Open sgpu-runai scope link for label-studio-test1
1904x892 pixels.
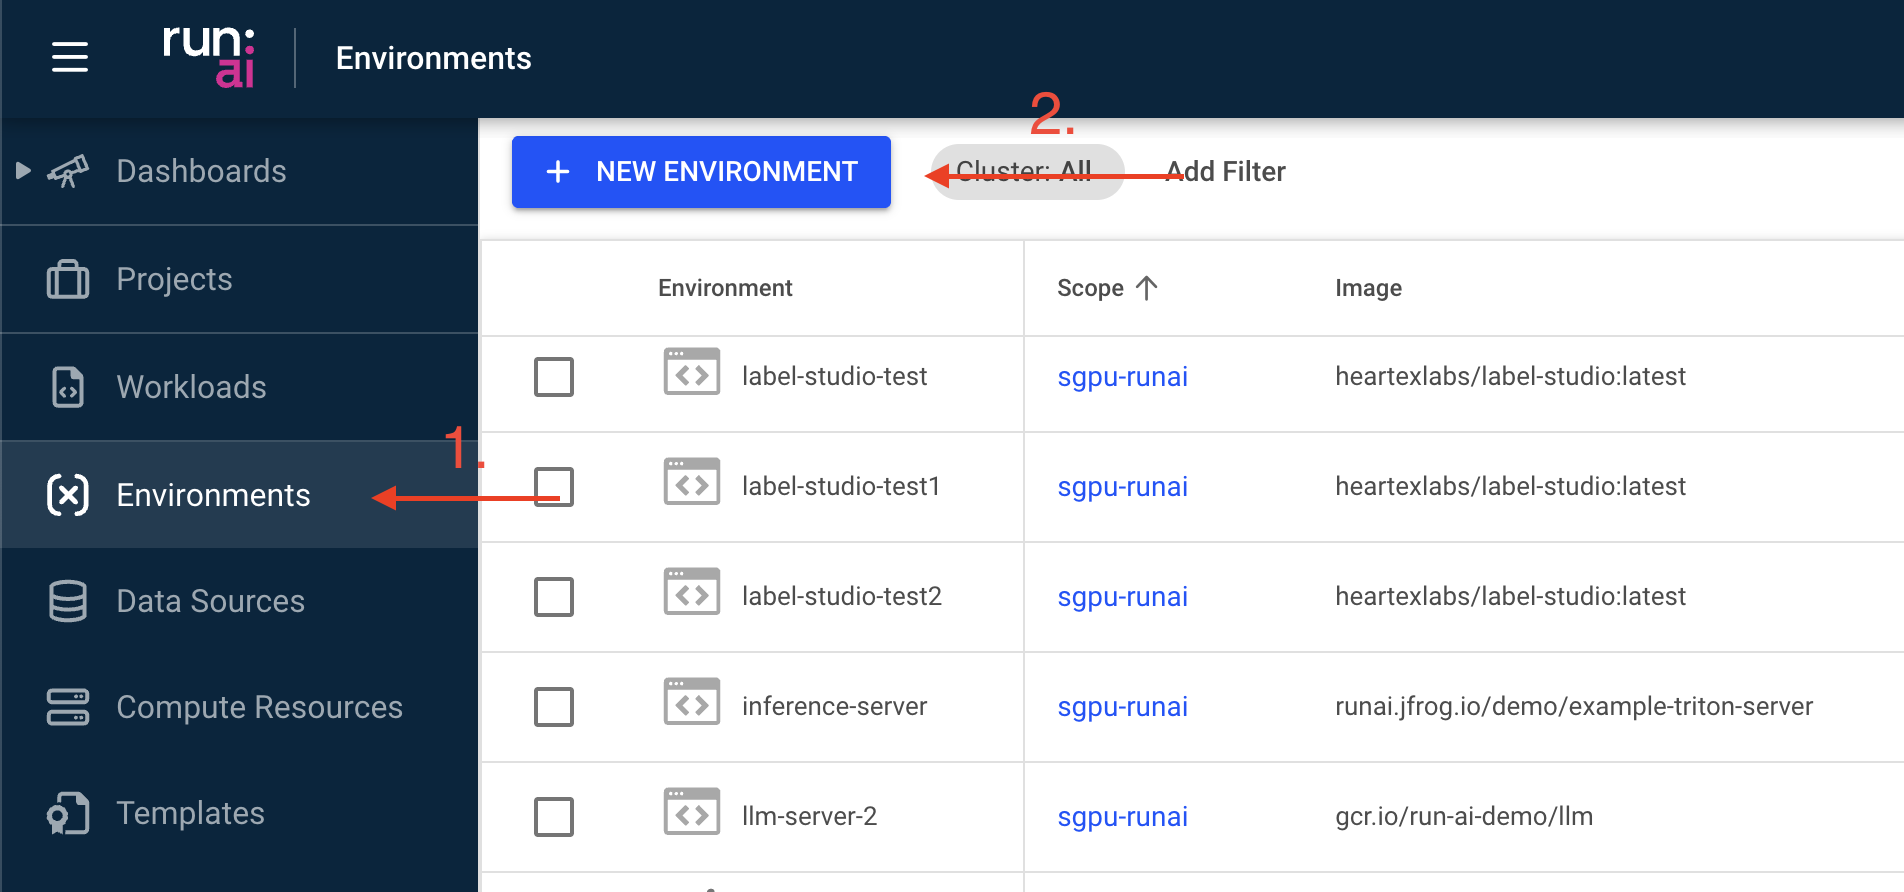pos(1122,487)
